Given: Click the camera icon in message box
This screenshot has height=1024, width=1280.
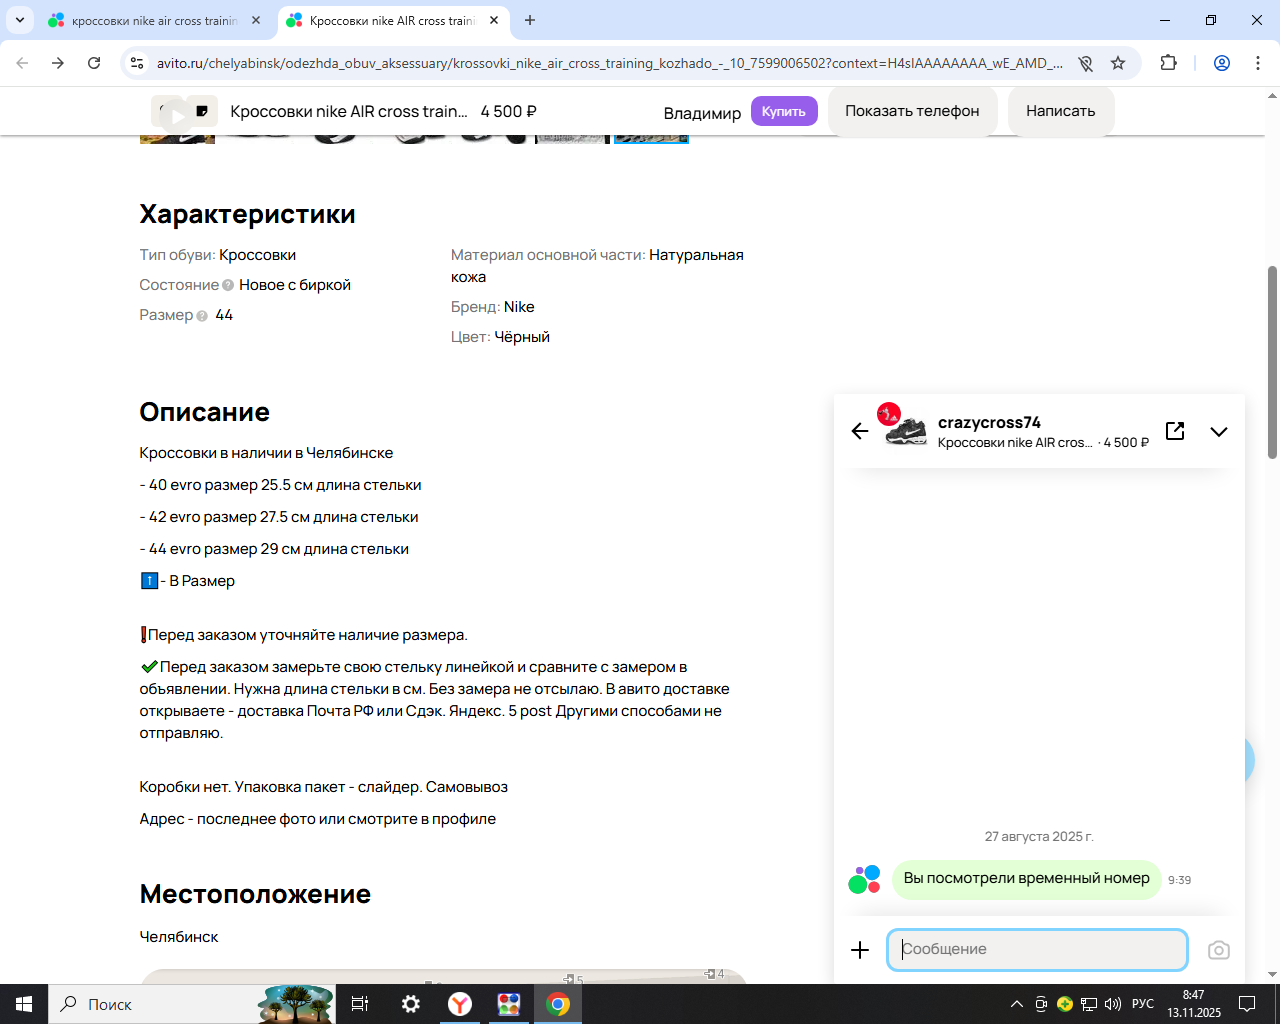Looking at the screenshot, I should click(x=1218, y=950).
